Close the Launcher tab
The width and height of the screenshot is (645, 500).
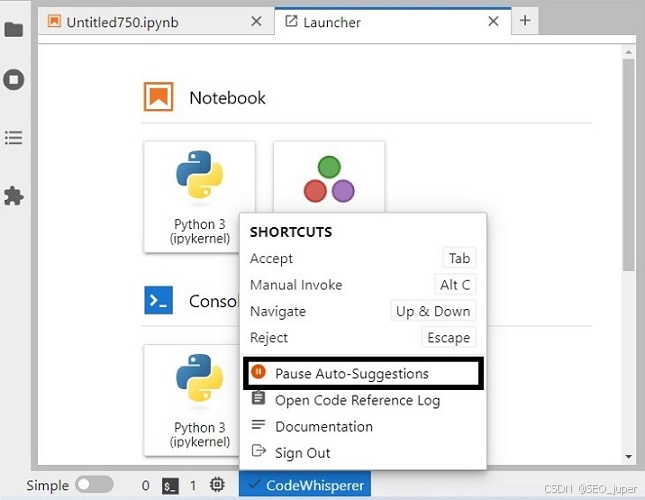pyautogui.click(x=493, y=21)
